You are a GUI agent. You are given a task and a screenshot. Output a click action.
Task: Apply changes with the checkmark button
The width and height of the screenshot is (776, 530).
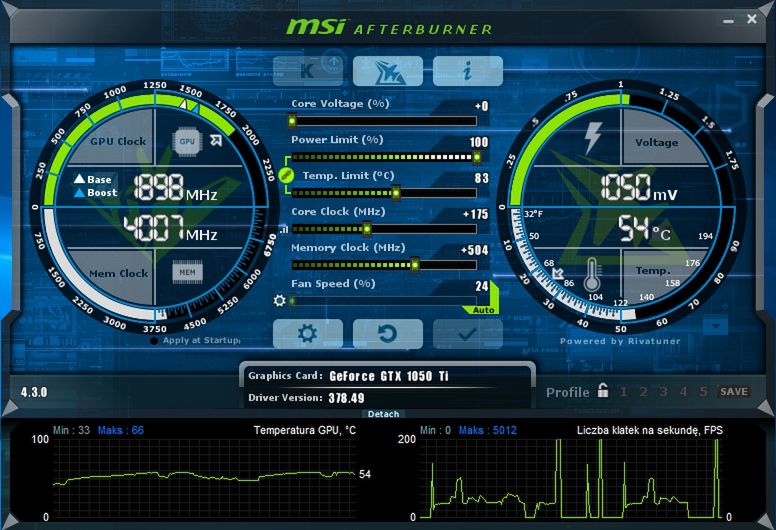pyautogui.click(x=468, y=334)
